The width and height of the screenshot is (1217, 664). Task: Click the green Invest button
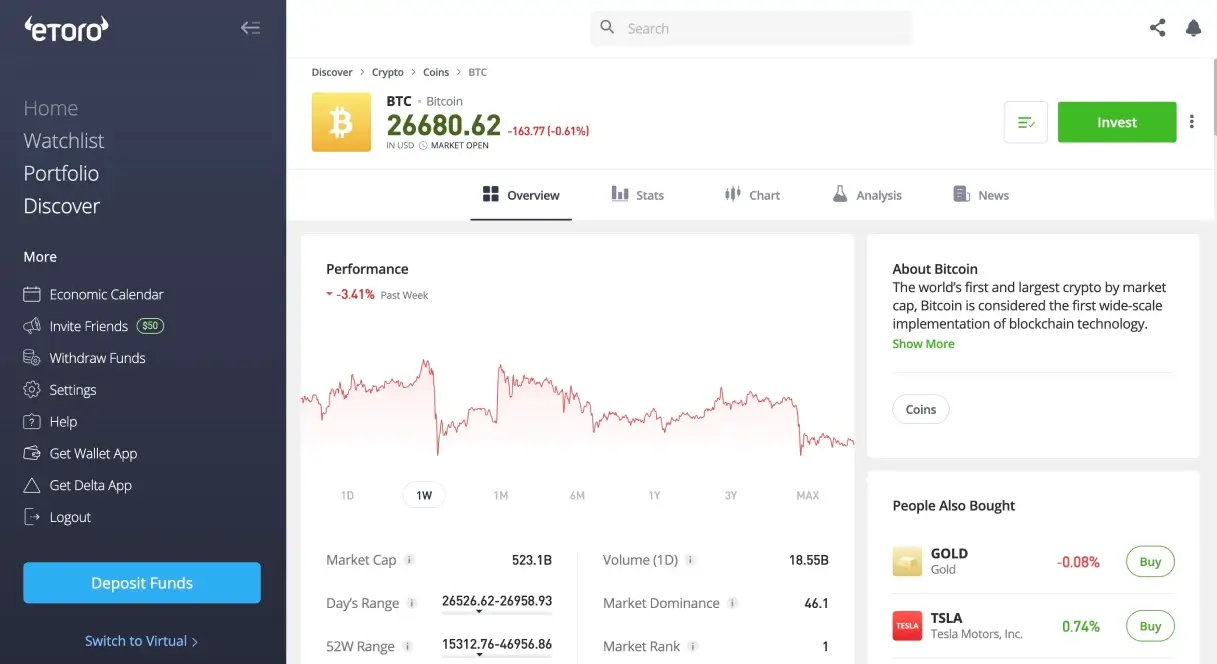pyautogui.click(x=1117, y=122)
